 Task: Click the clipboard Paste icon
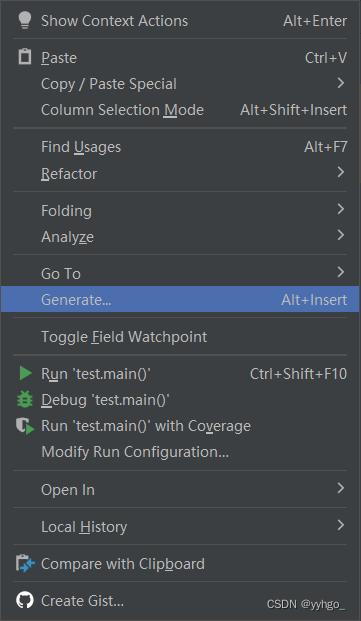[25, 57]
